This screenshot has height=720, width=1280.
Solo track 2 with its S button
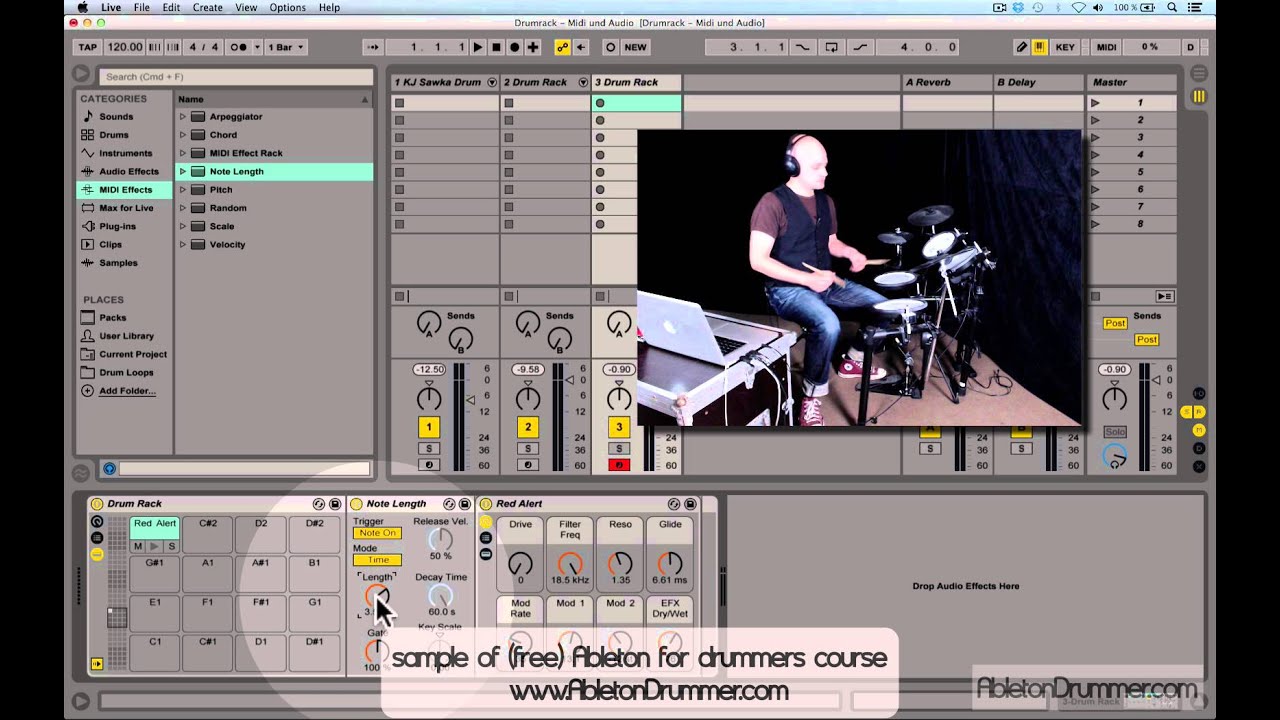pyautogui.click(x=528, y=449)
